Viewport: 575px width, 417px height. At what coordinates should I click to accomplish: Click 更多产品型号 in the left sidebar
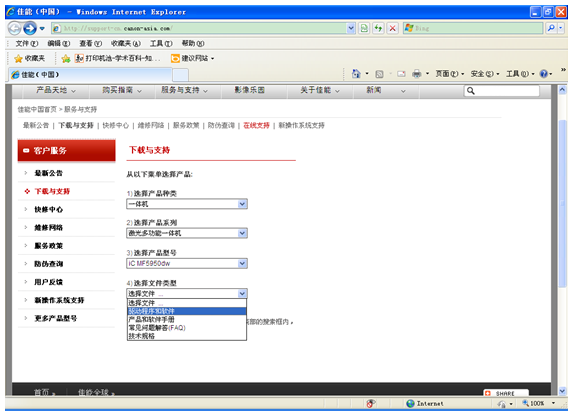(x=55, y=318)
